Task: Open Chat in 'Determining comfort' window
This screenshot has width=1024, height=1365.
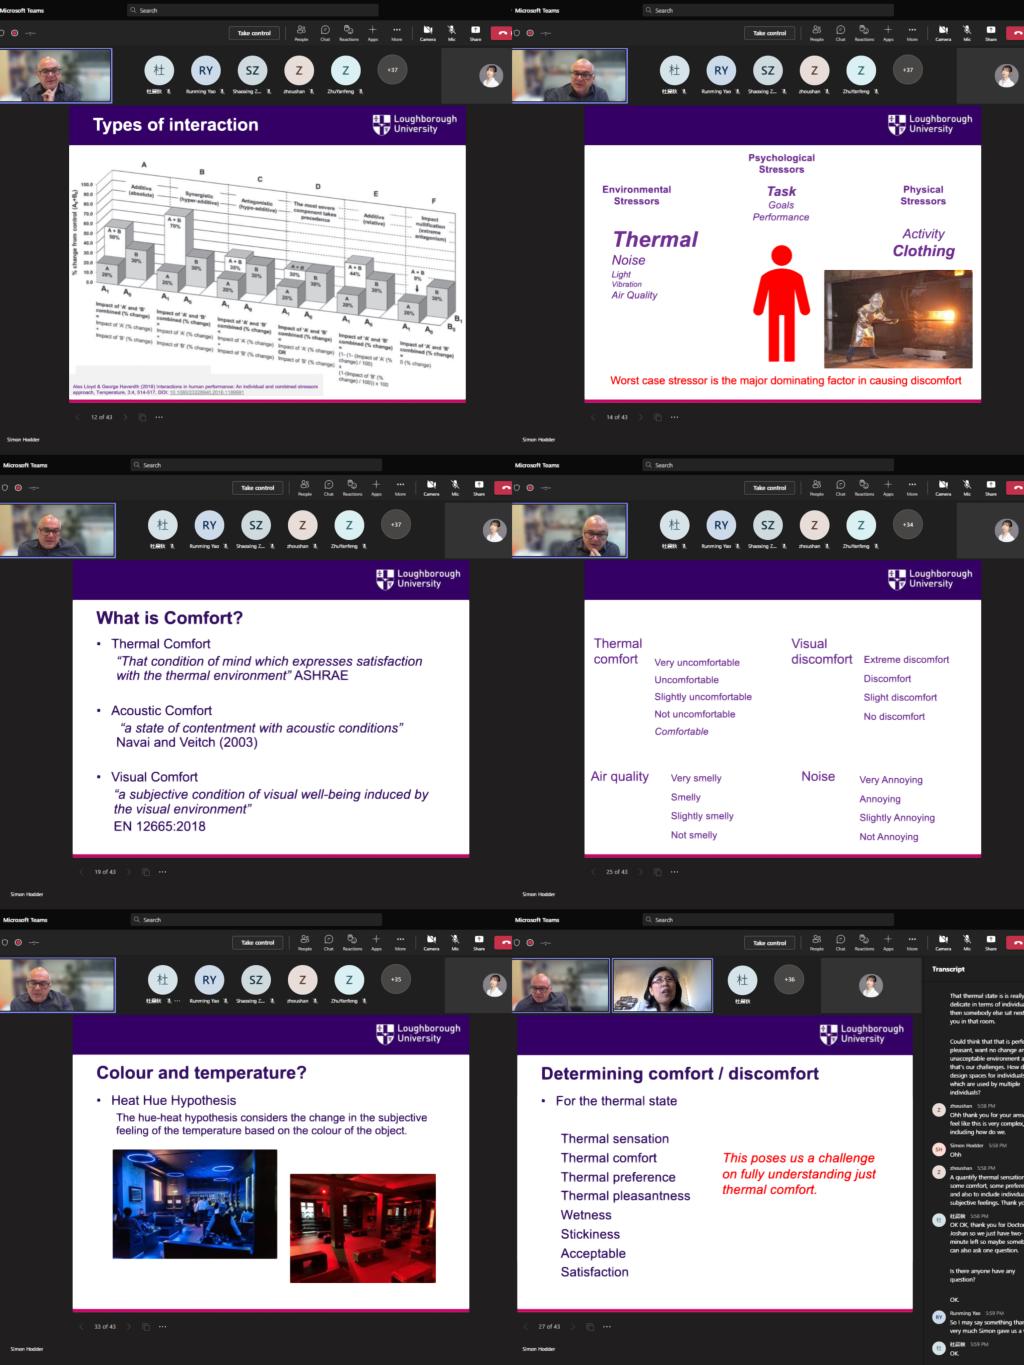Action: click(x=841, y=942)
